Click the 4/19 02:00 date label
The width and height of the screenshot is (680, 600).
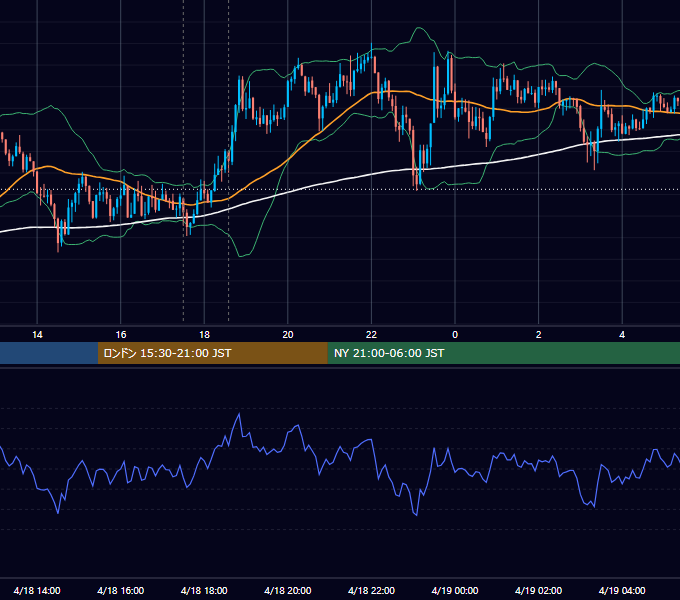[539, 590]
